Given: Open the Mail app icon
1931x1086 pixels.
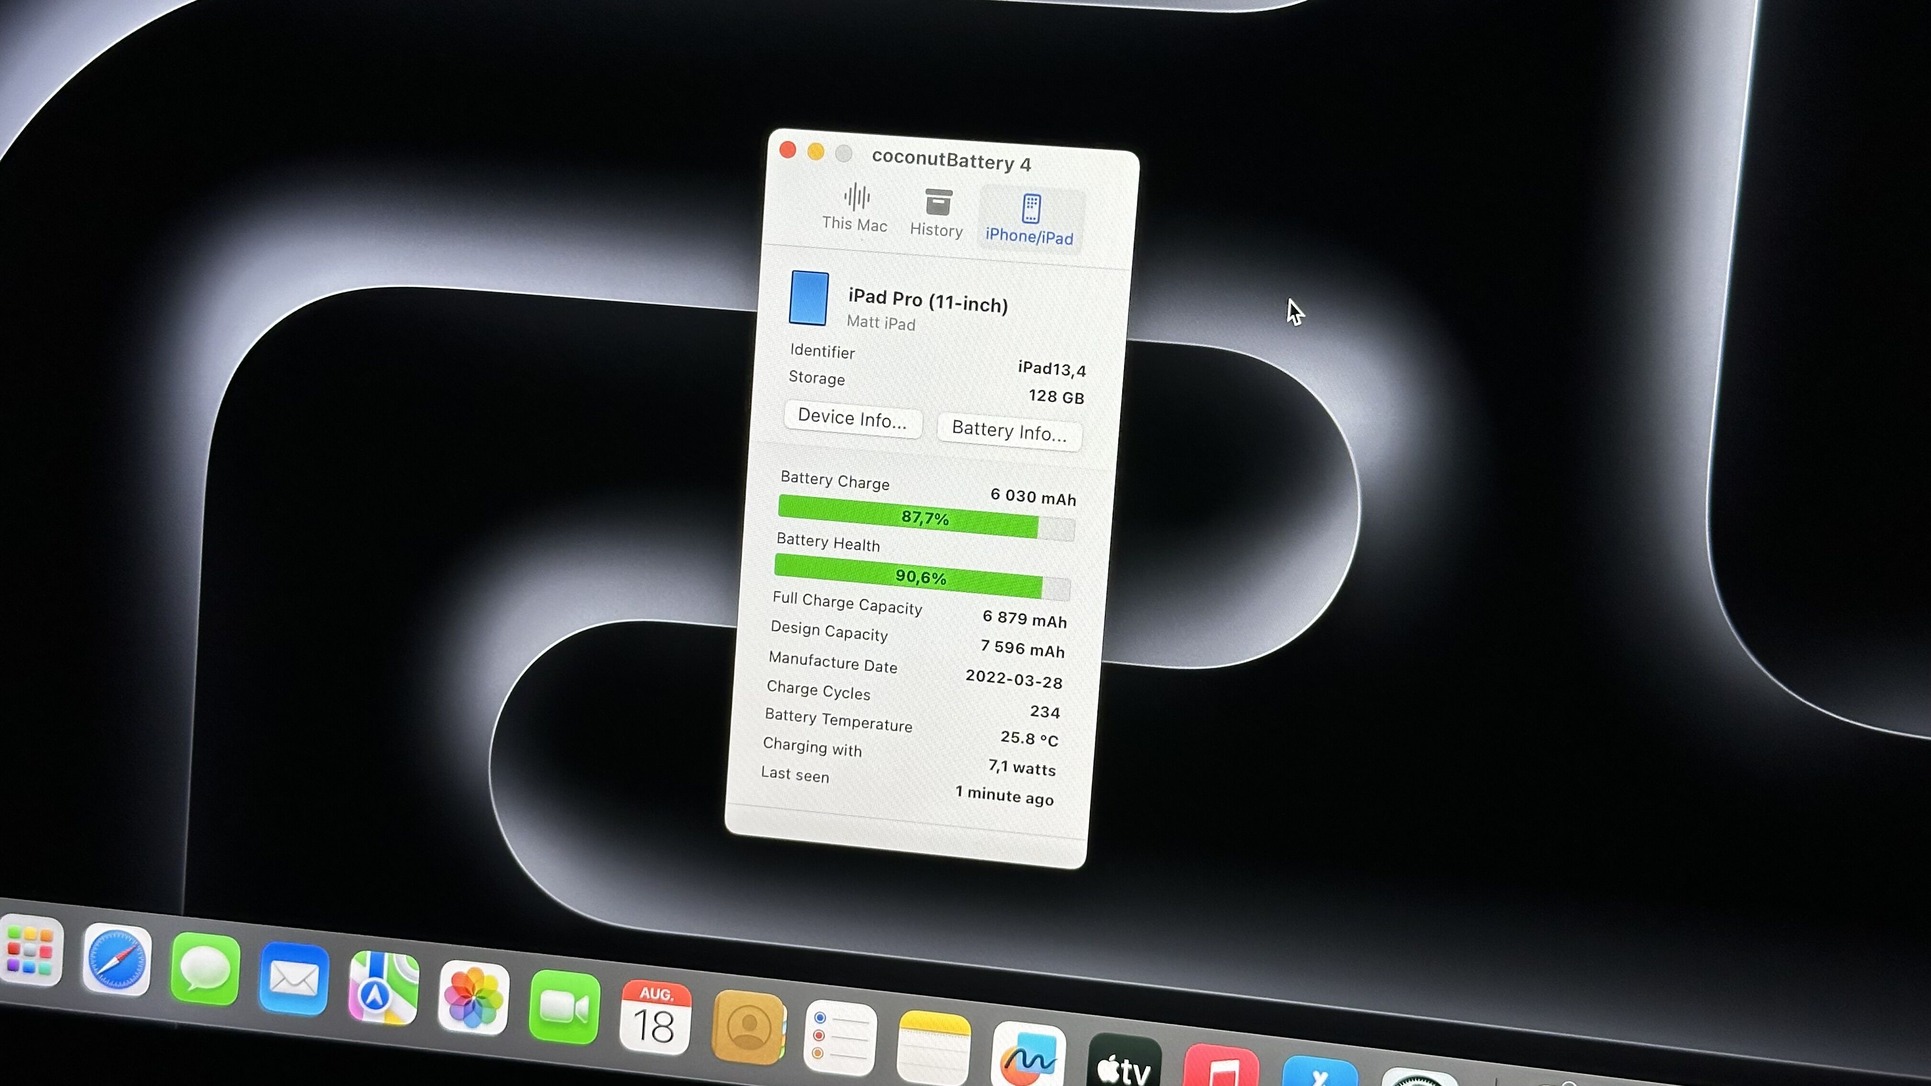Looking at the screenshot, I should (x=294, y=980).
